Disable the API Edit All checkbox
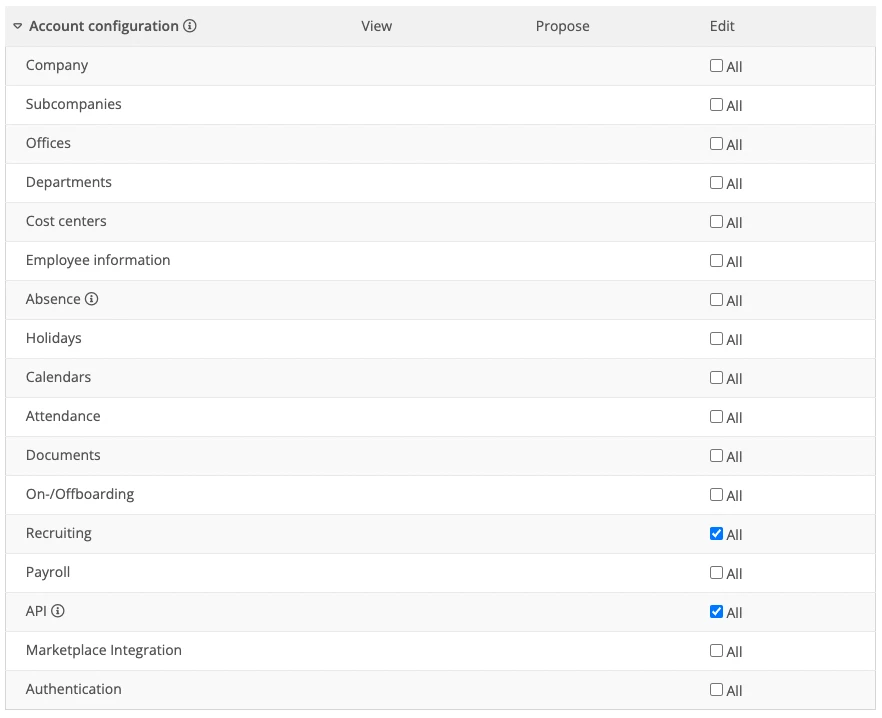This screenshot has width=882, height=718. [x=716, y=612]
